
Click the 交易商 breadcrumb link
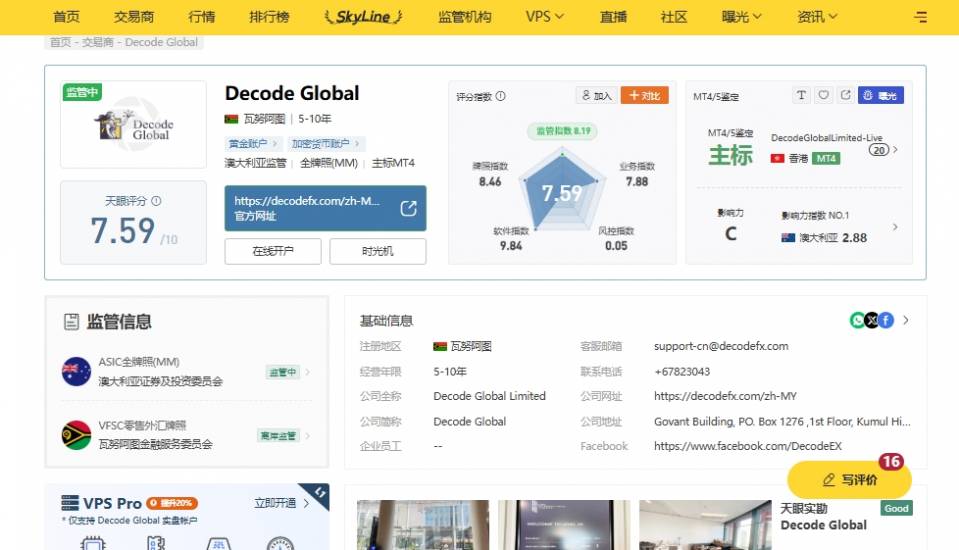(x=98, y=42)
